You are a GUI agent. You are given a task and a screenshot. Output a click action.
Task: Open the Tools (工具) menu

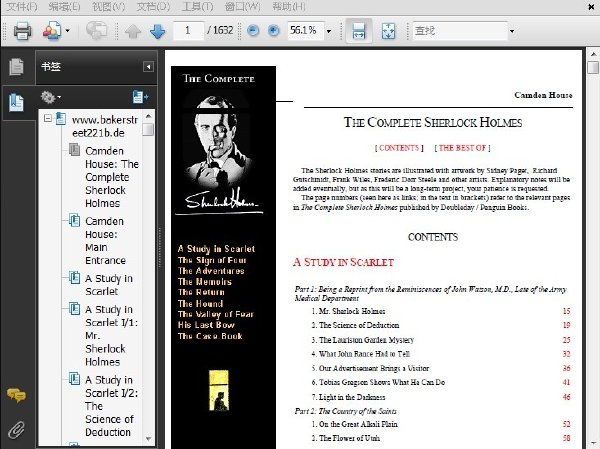pos(197,7)
